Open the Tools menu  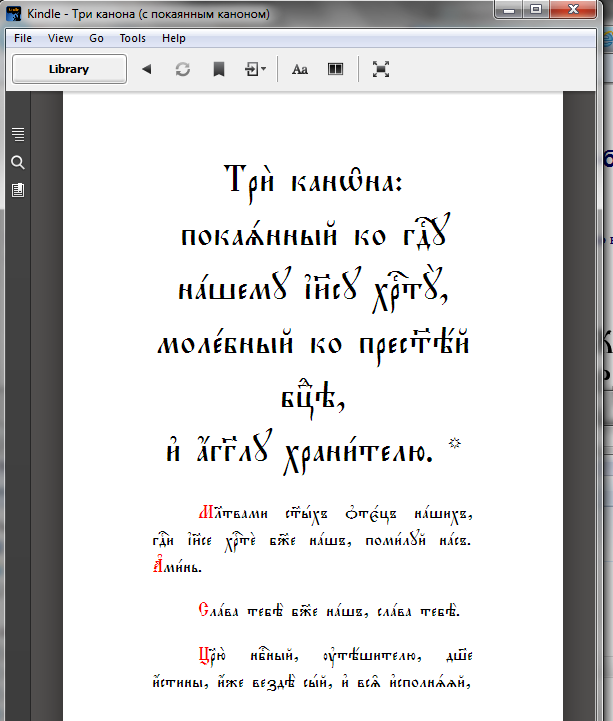(132, 38)
